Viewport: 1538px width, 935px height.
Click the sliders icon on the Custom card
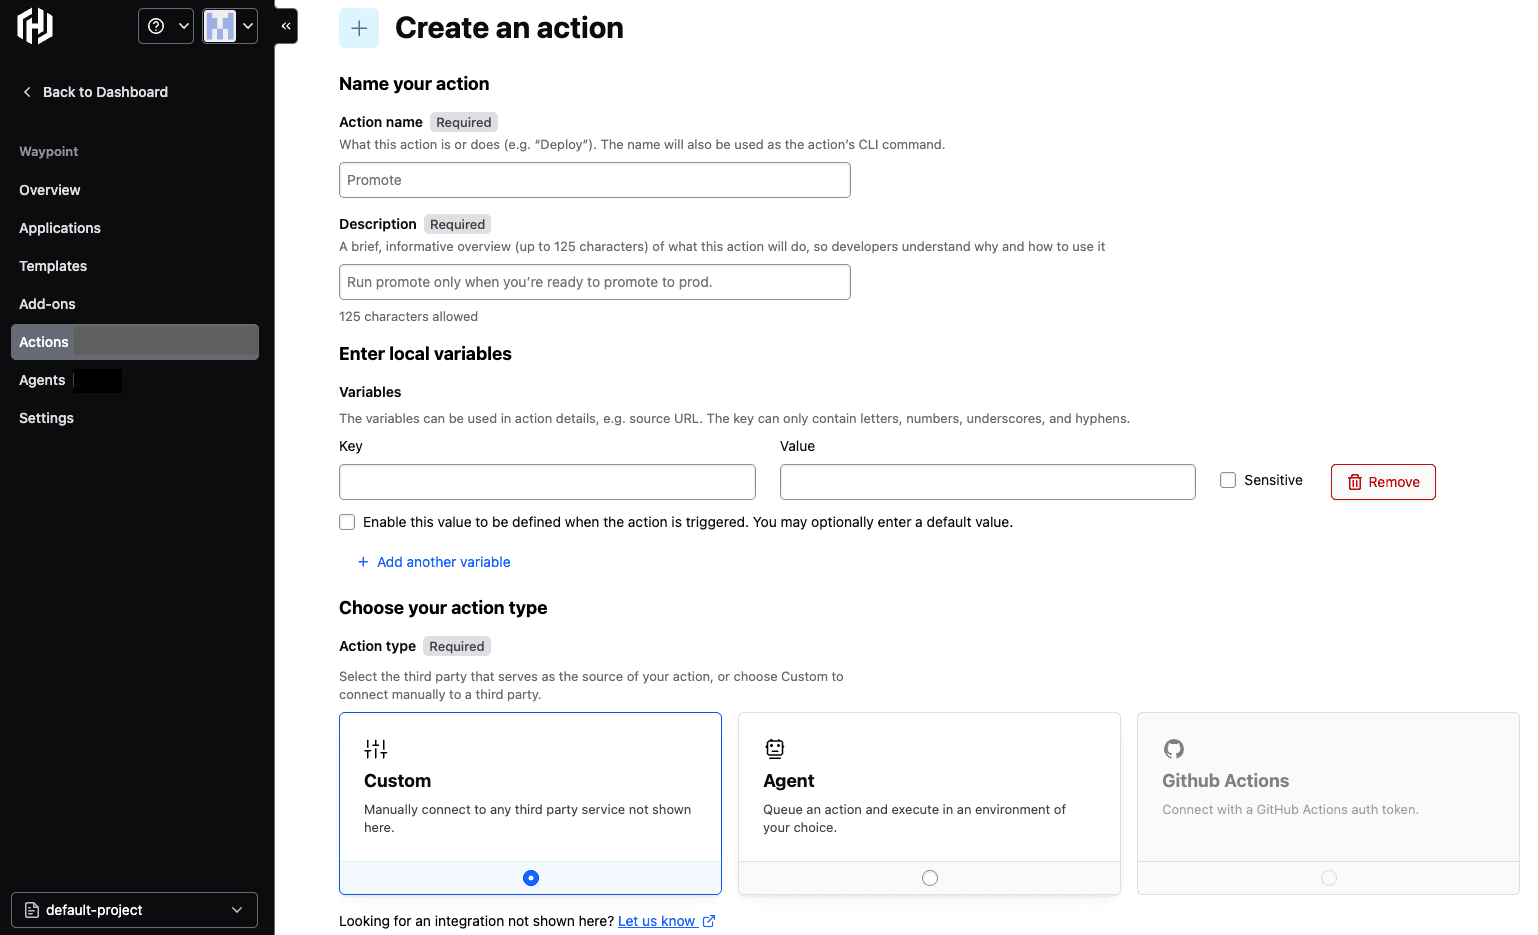pyautogui.click(x=375, y=748)
